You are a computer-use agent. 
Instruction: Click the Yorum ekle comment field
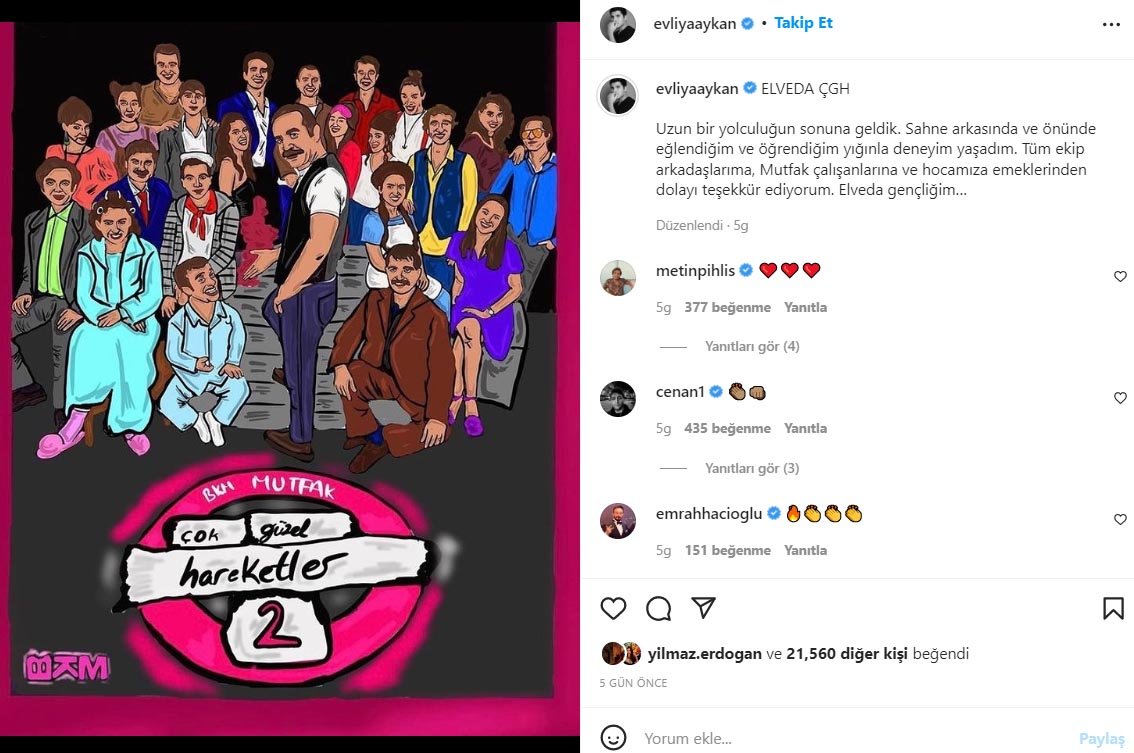[x=853, y=739]
